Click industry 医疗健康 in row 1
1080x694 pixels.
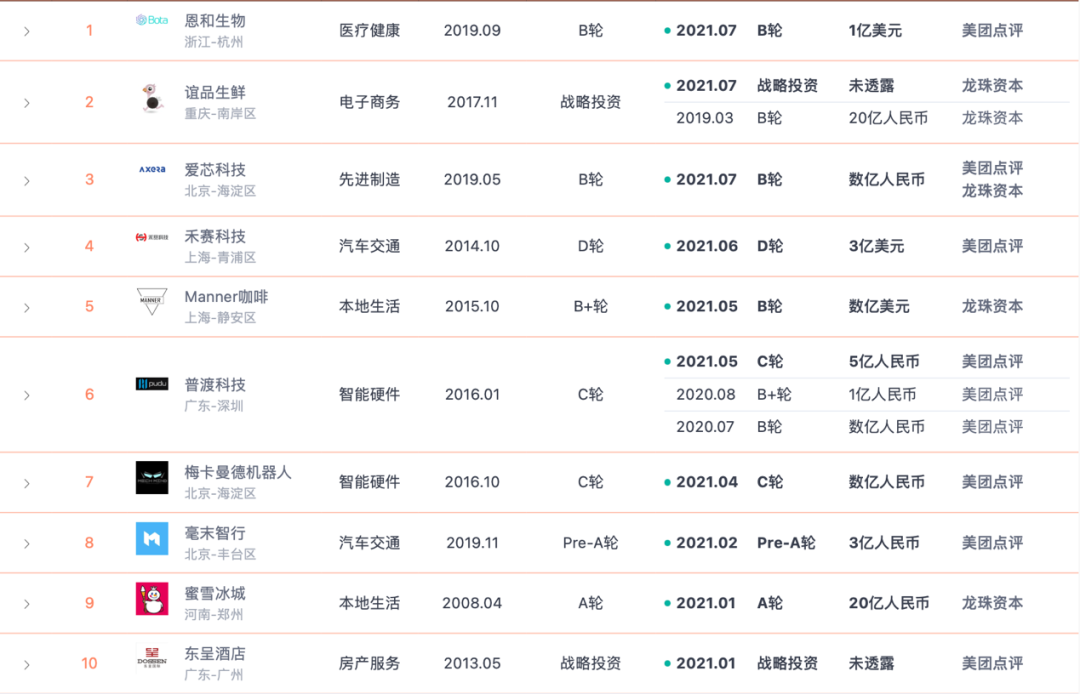(x=369, y=30)
